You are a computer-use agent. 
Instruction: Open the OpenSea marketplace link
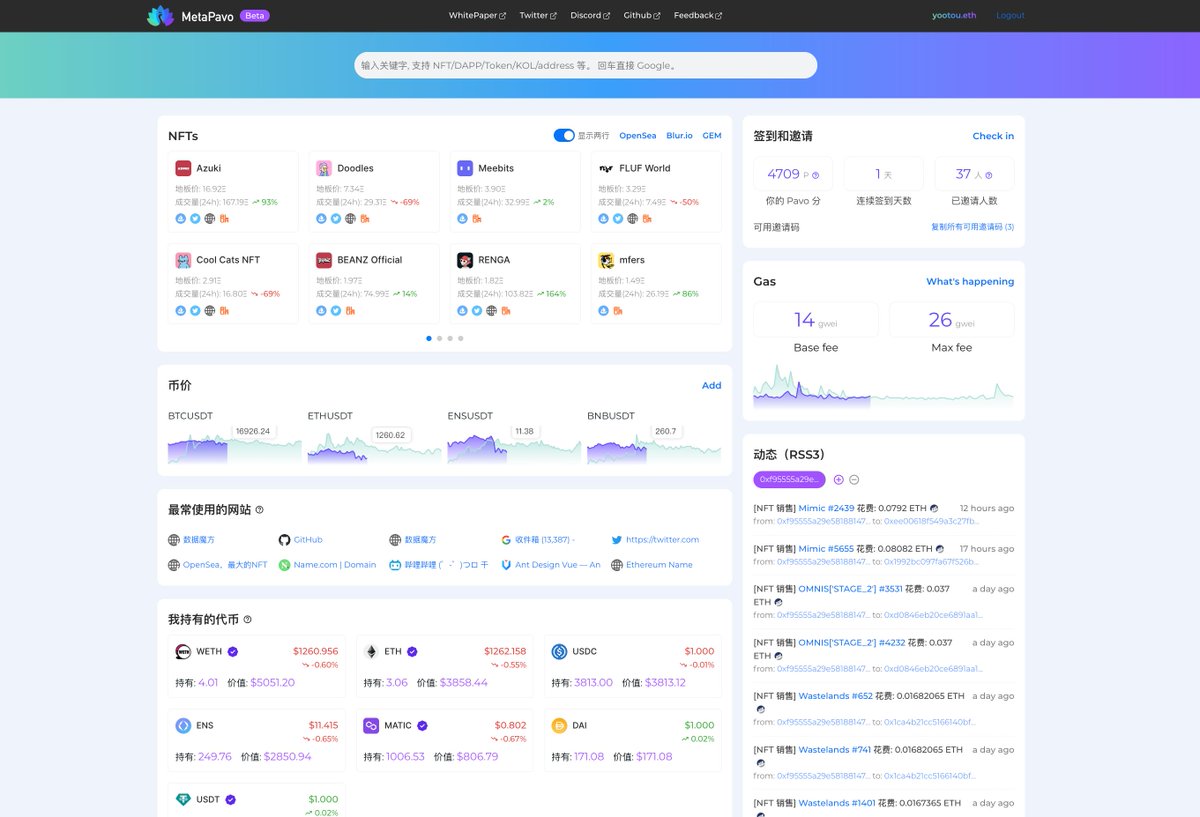tap(638, 135)
